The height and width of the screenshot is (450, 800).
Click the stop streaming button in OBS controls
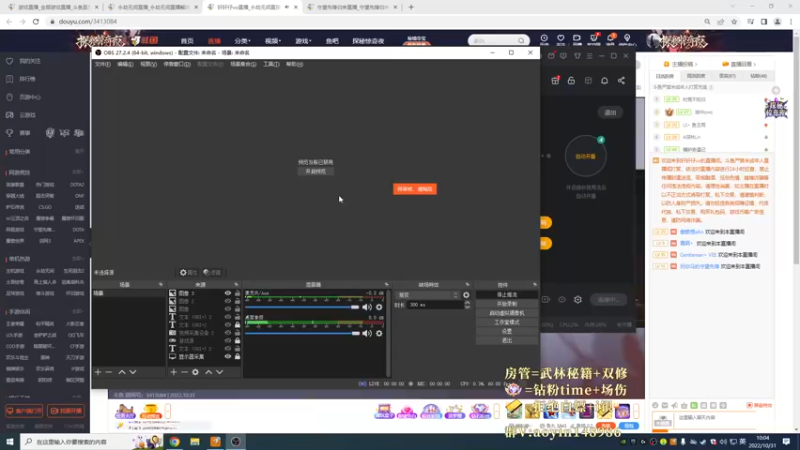[507, 295]
